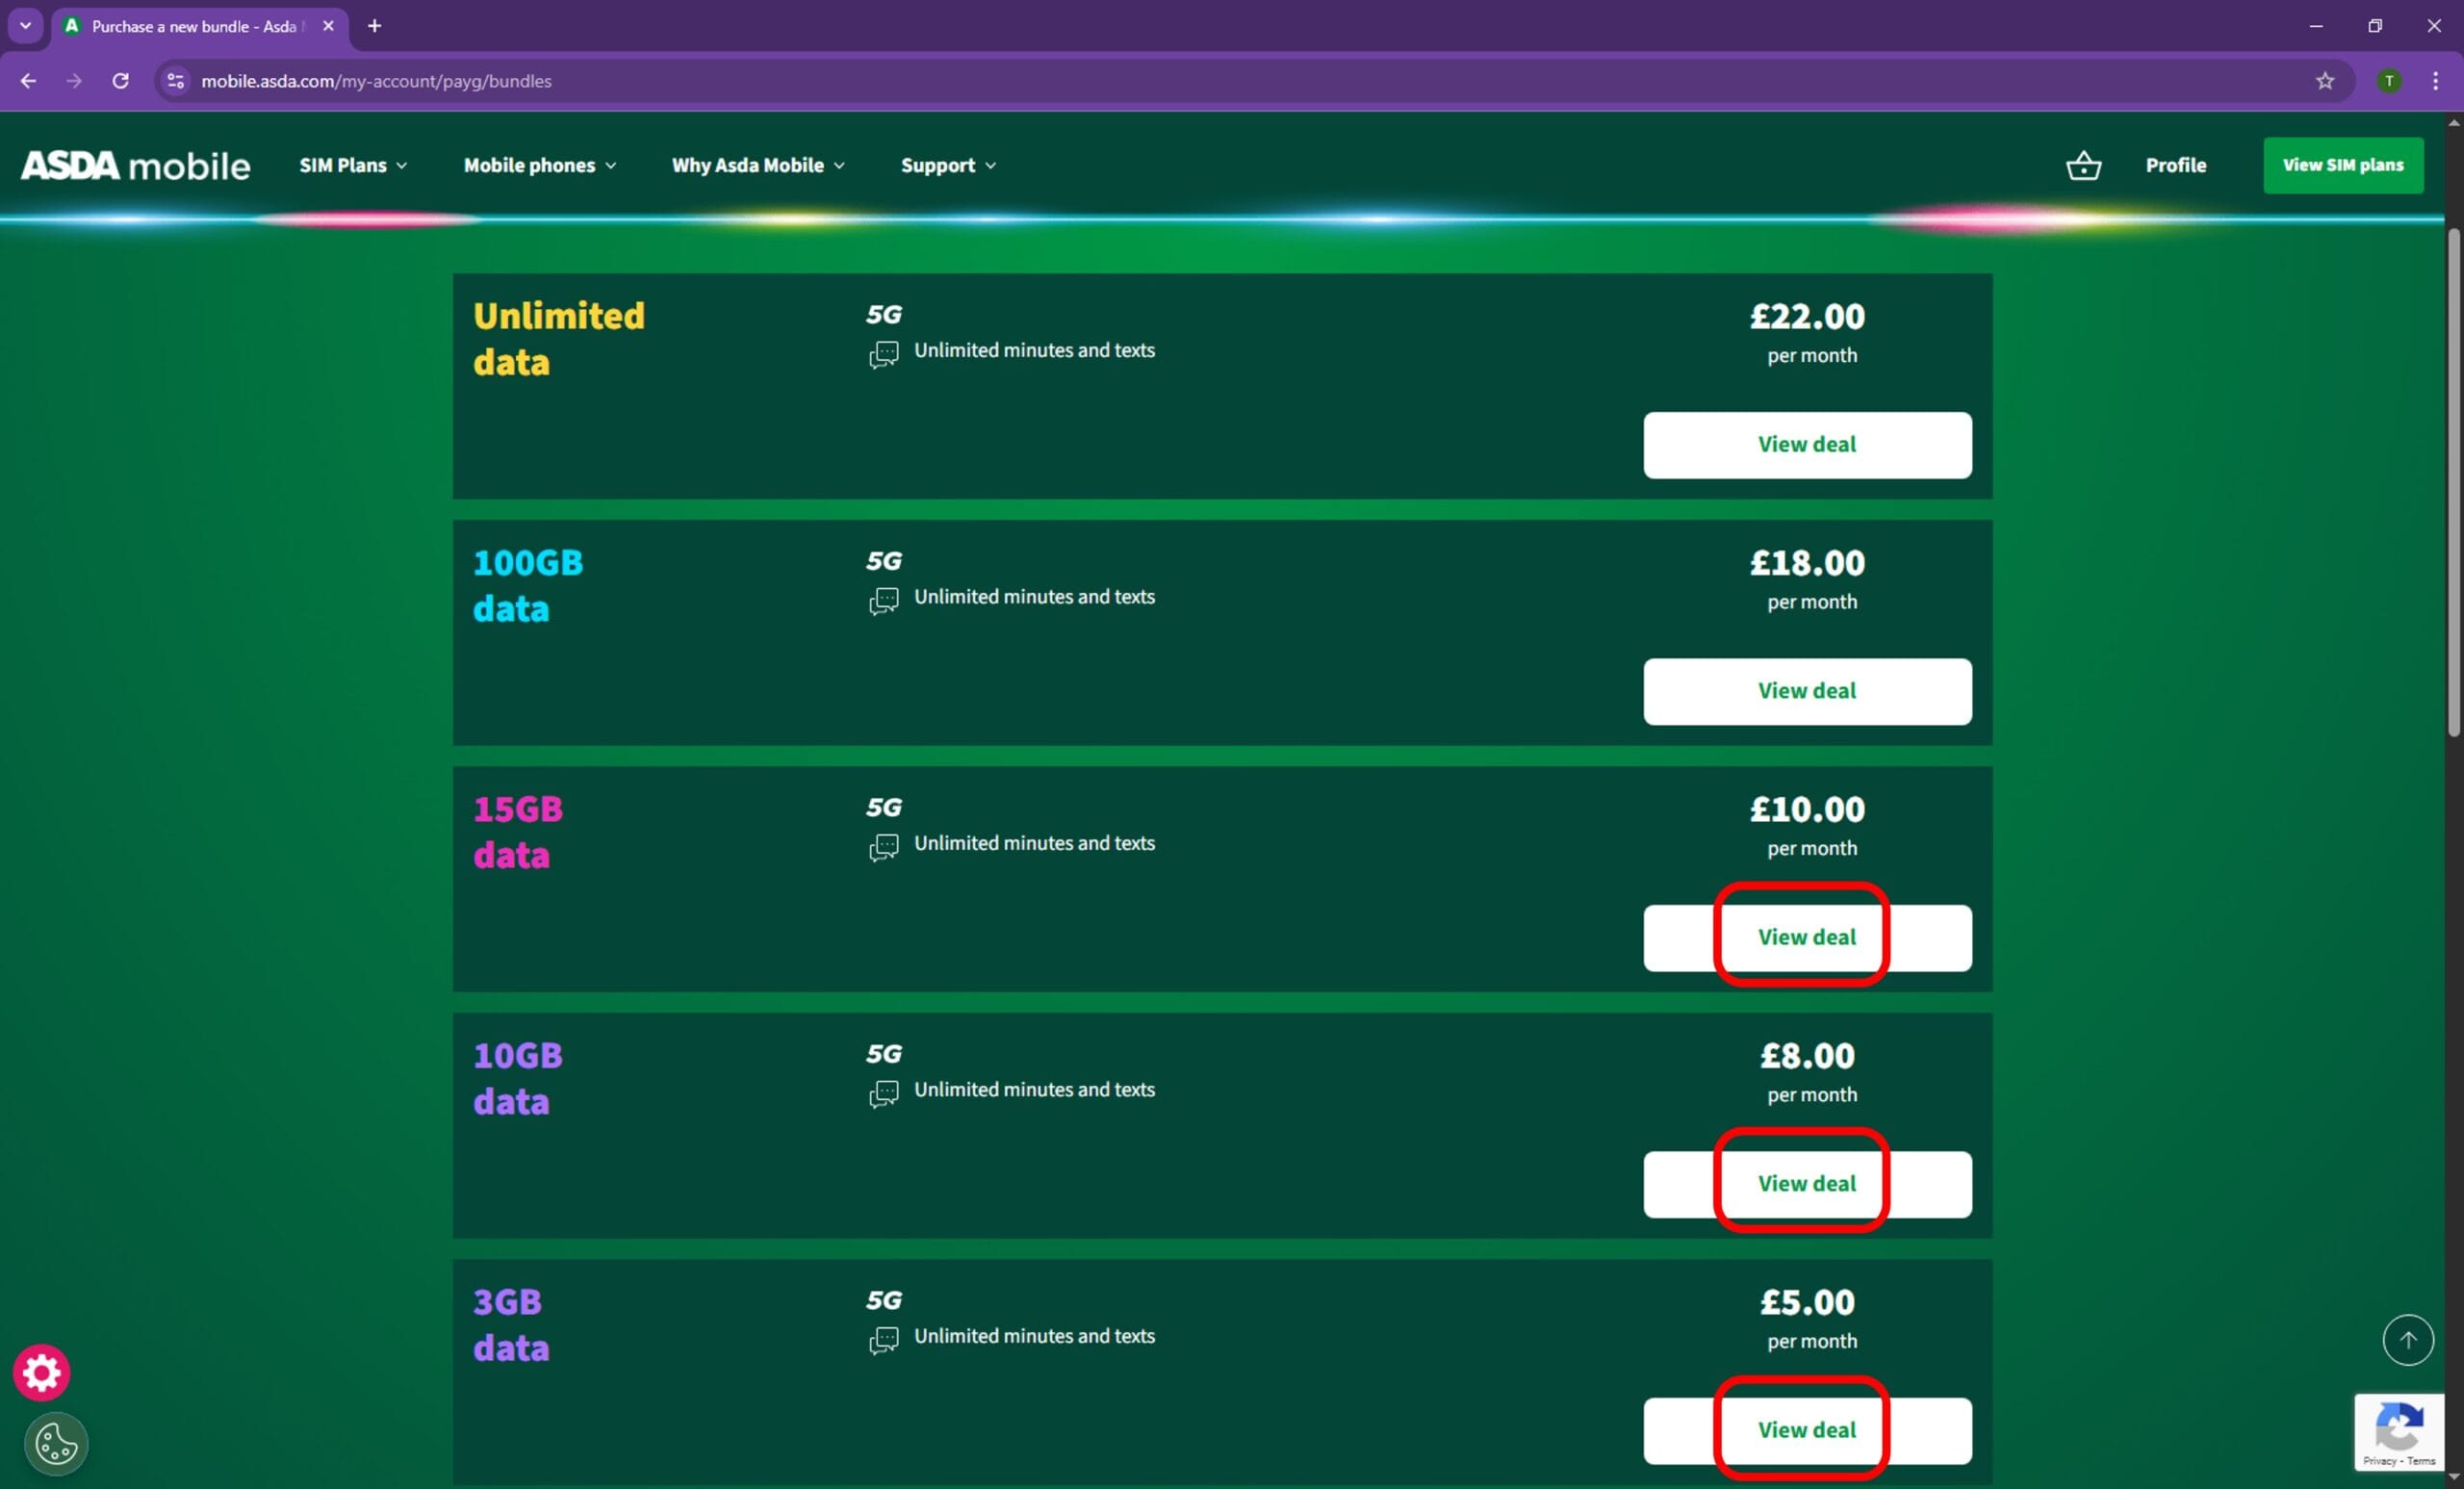This screenshot has height=1489, width=2464.
Task: Open the tab search dropdown
Action: point(25,26)
